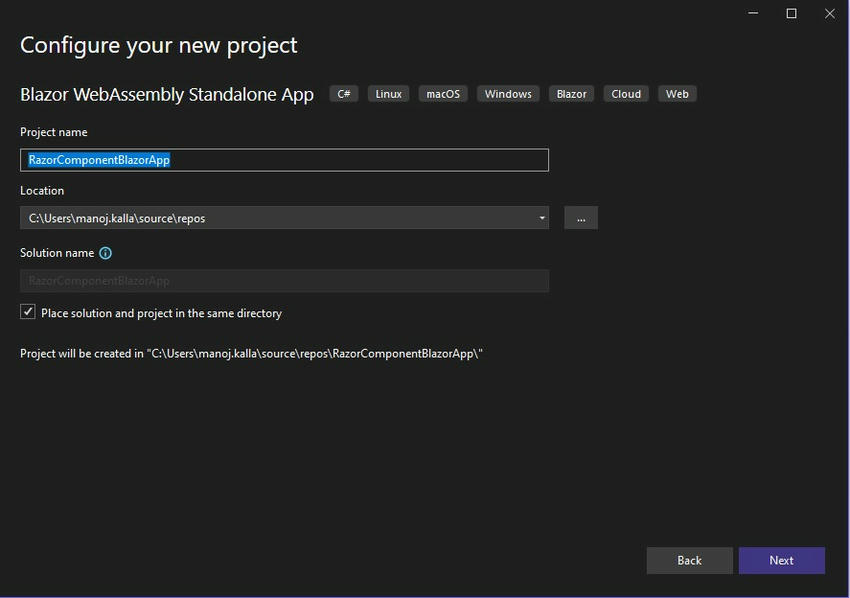Viewport: 850px width, 598px height.
Task: Click the C# language tag
Action: tap(344, 94)
